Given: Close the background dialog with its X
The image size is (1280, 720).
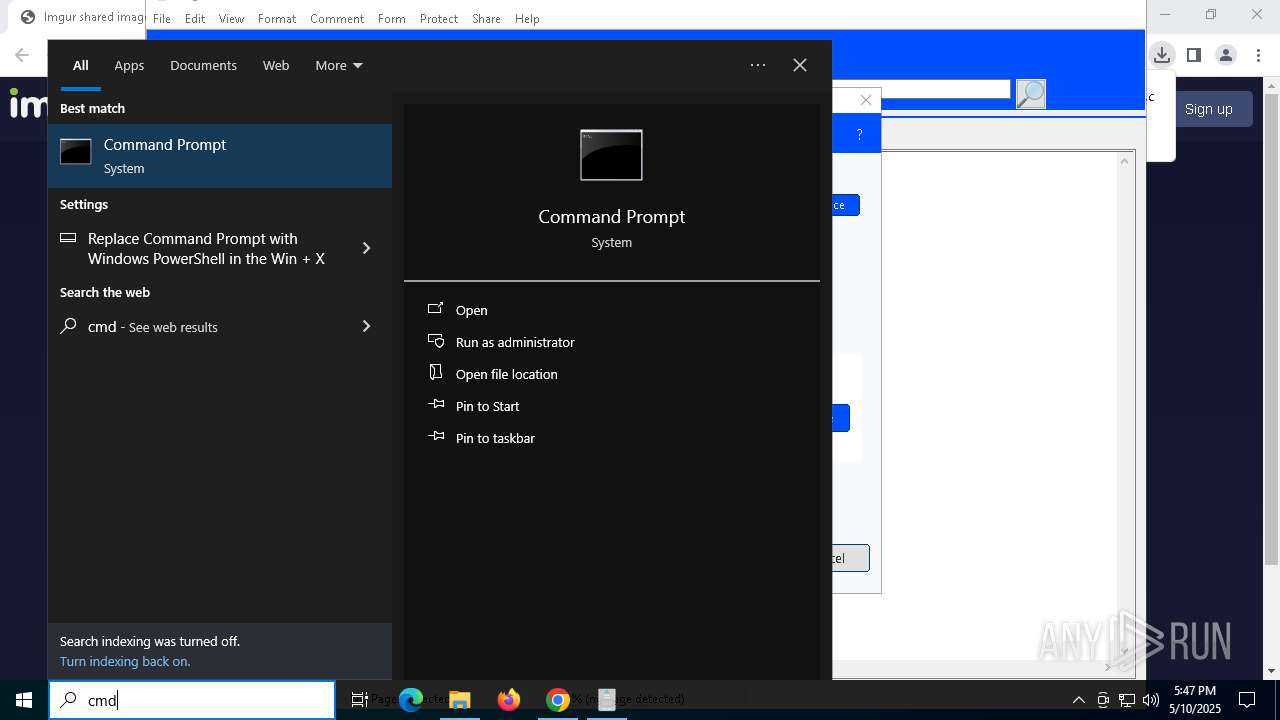Looking at the screenshot, I should [x=866, y=100].
